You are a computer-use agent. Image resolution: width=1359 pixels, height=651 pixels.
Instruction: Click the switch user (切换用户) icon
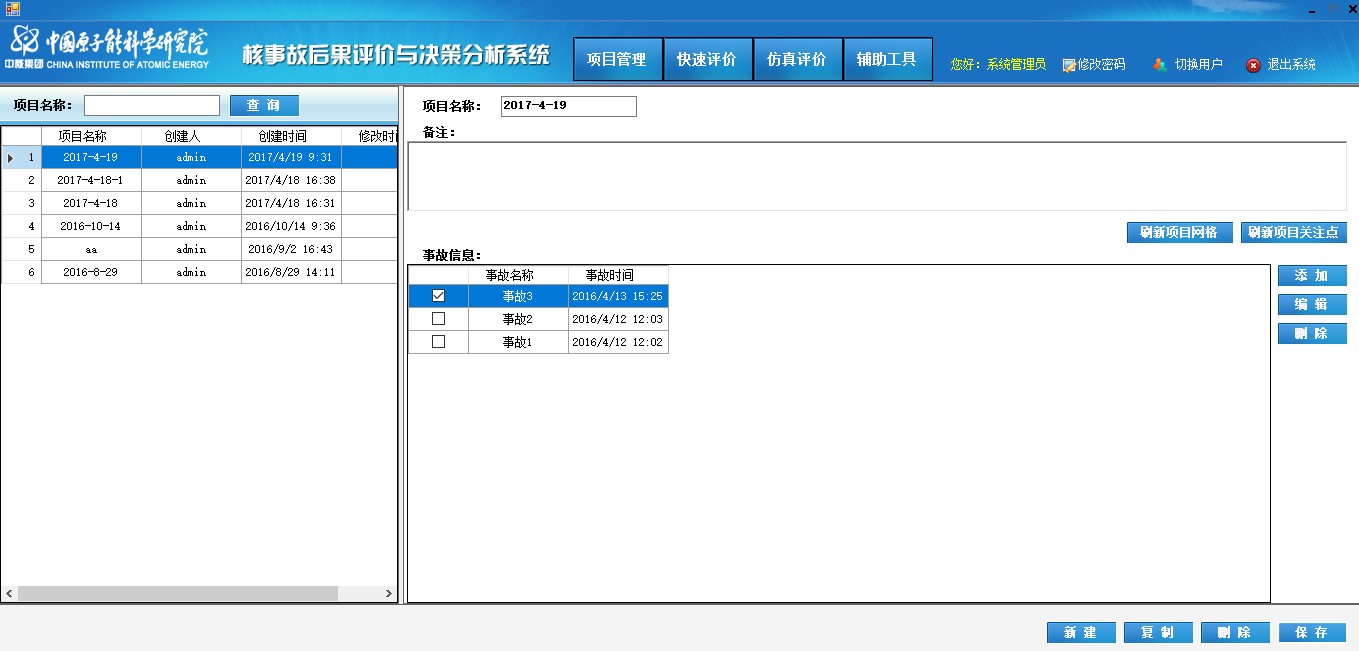click(1159, 65)
